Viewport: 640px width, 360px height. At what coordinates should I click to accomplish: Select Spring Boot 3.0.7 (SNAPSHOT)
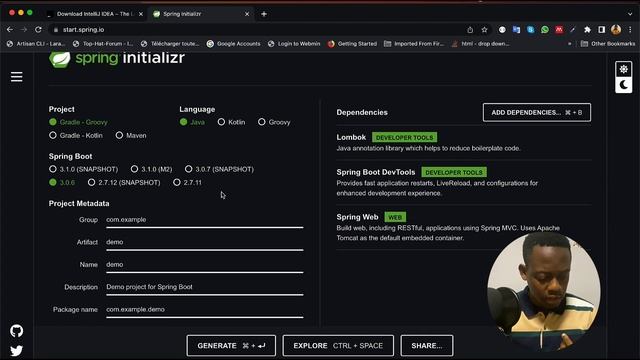[x=219, y=169]
